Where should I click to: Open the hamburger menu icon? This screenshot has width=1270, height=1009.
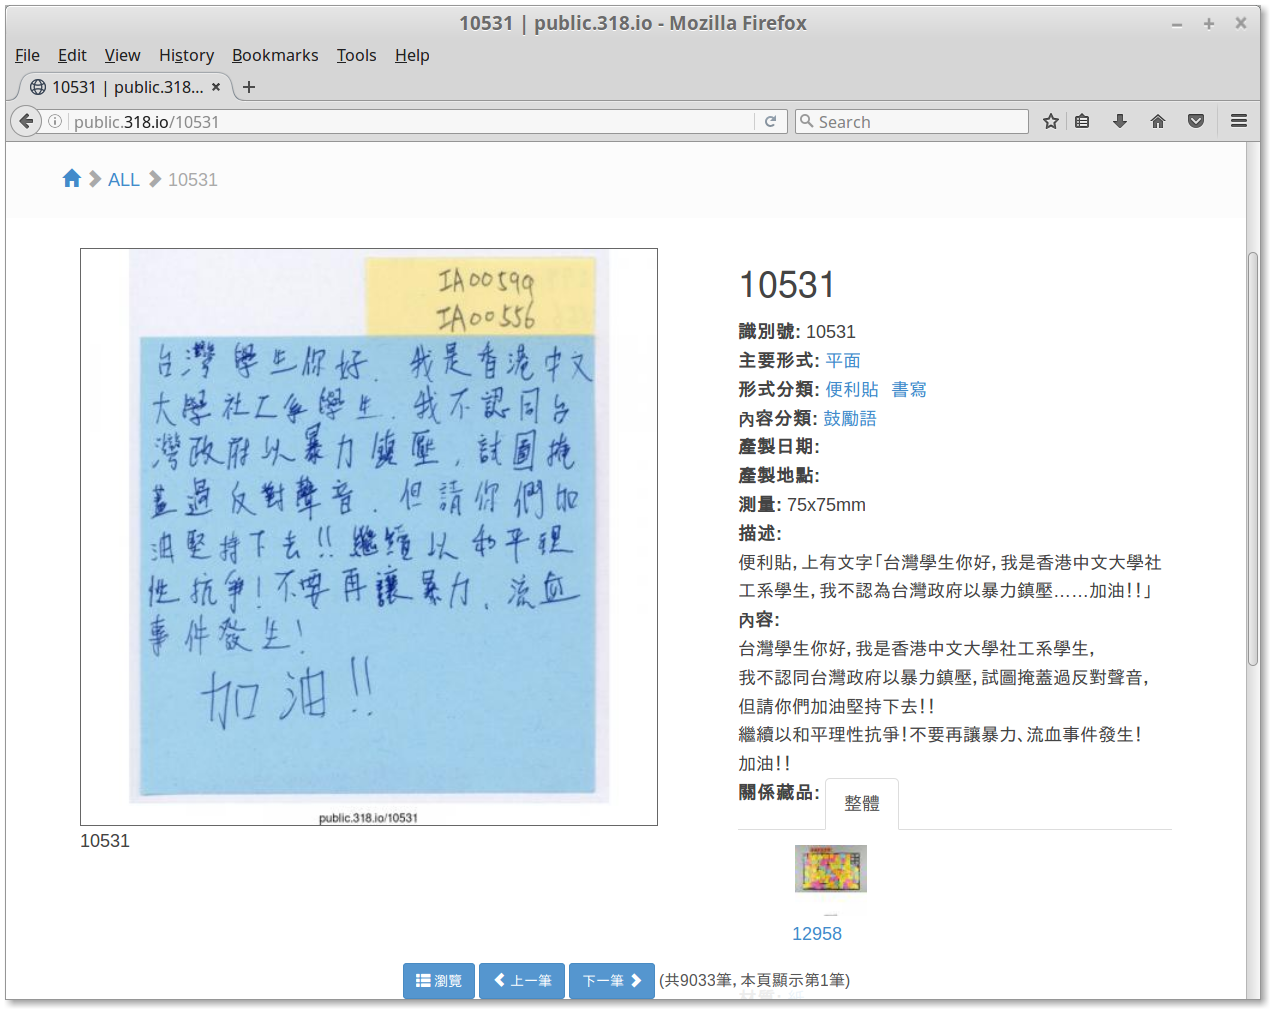coord(1239,121)
